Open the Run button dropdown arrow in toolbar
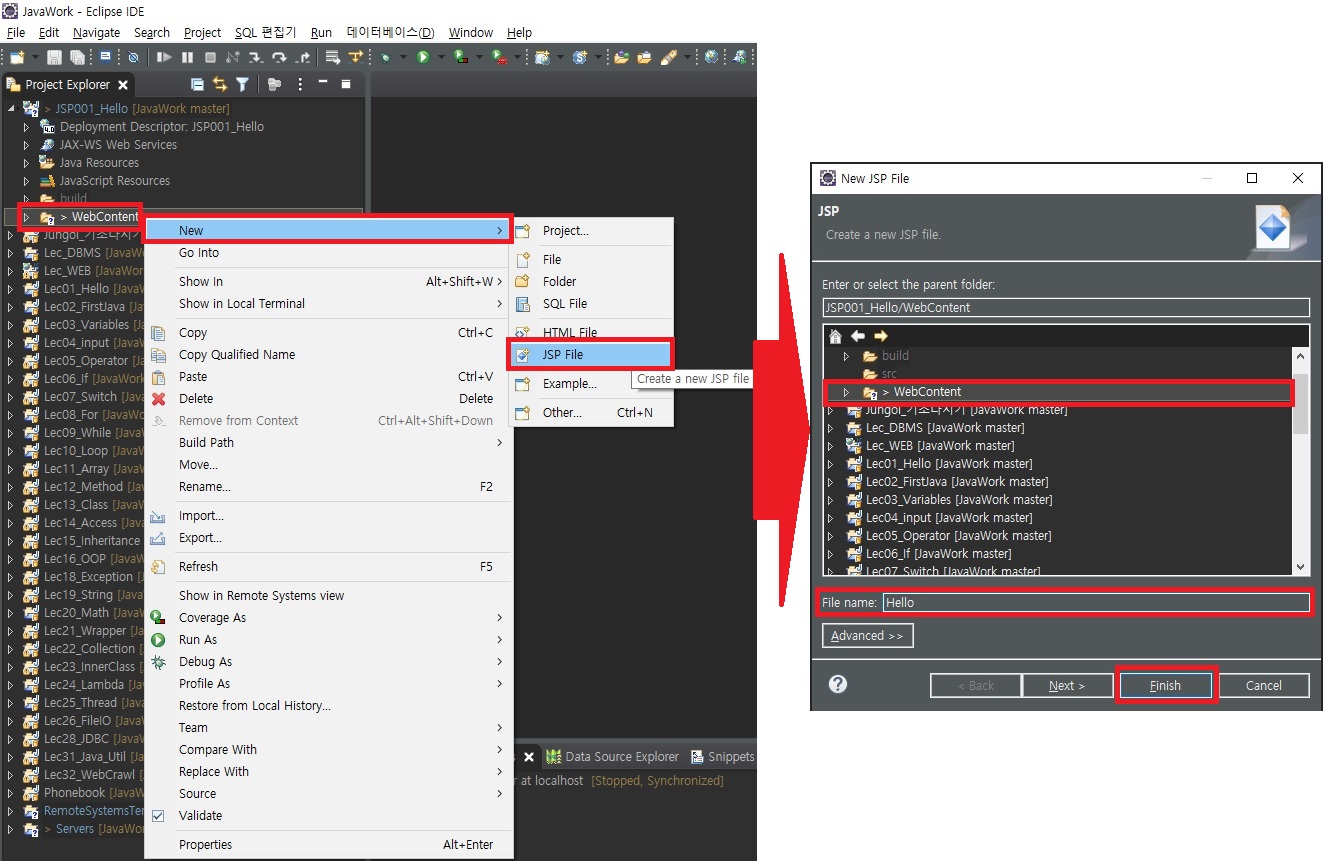 (441, 57)
